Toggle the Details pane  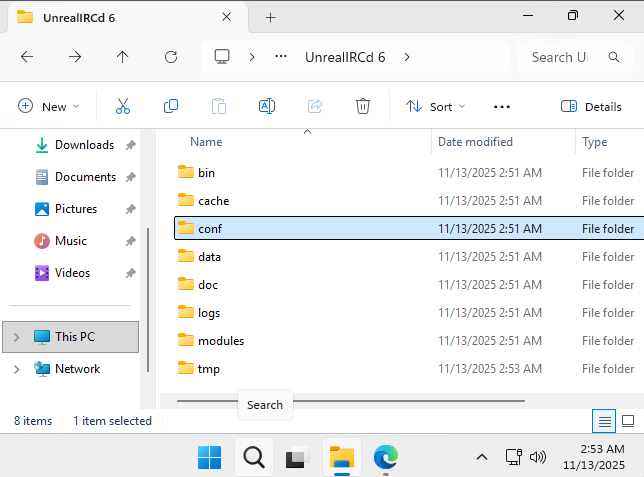tap(591, 106)
